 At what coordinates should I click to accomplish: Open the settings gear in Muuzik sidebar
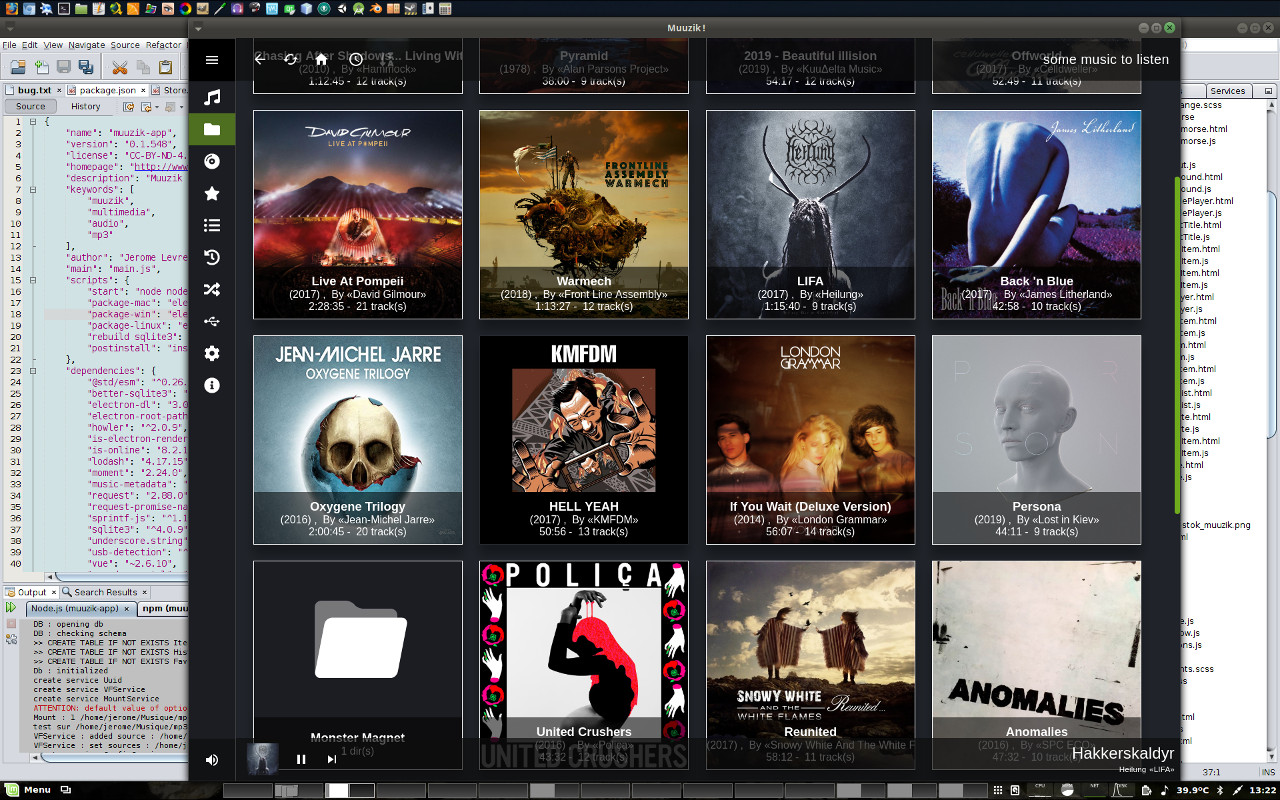(211, 353)
